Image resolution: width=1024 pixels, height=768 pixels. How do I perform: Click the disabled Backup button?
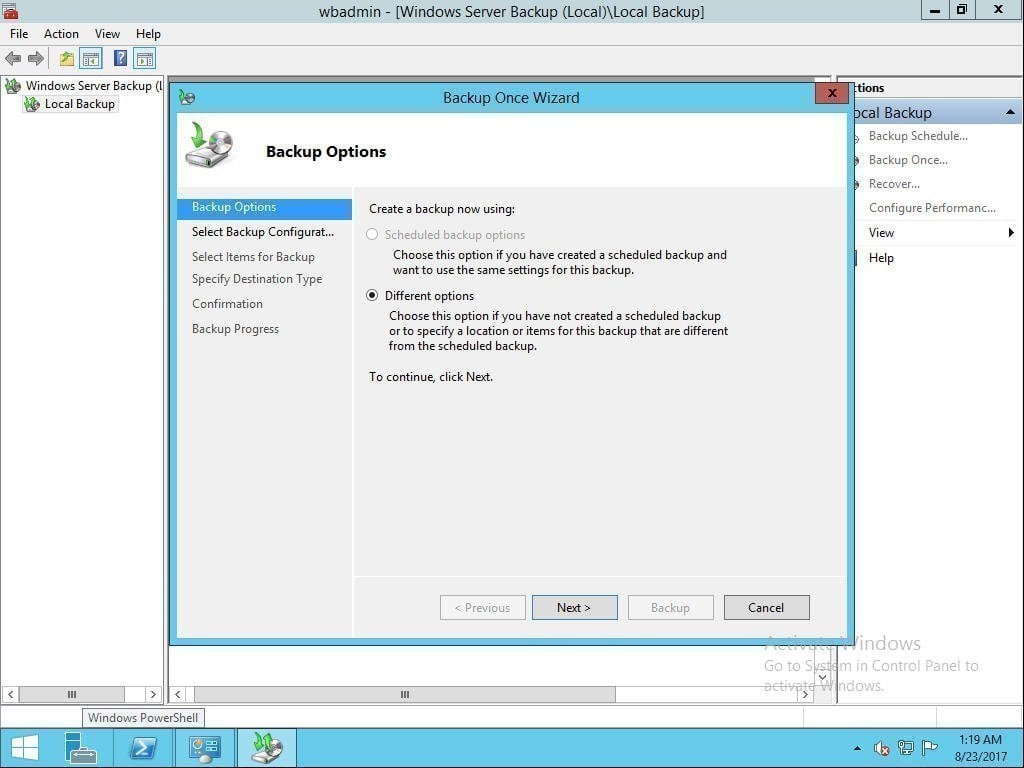pos(671,607)
